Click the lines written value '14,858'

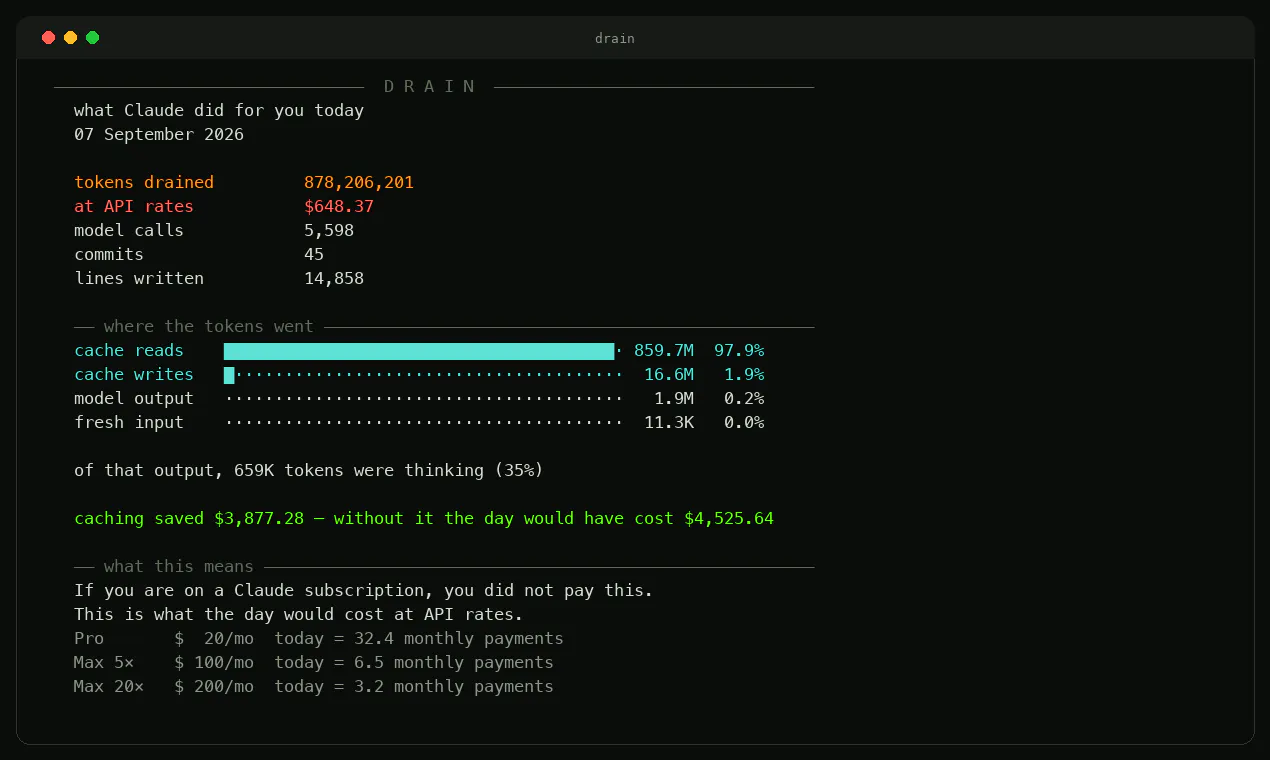pos(334,278)
